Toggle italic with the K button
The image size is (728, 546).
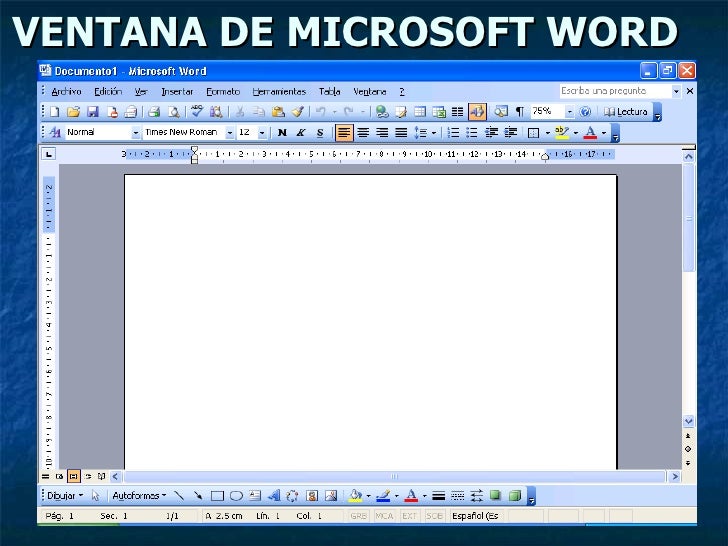click(301, 133)
